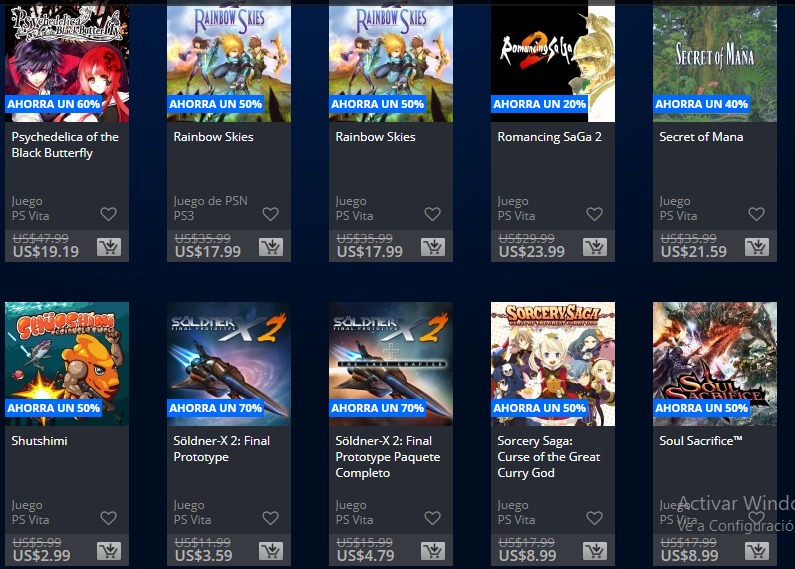Open PS Vita Rainbow Skies cover thumbnail
The image size is (795, 569).
[x=391, y=62]
